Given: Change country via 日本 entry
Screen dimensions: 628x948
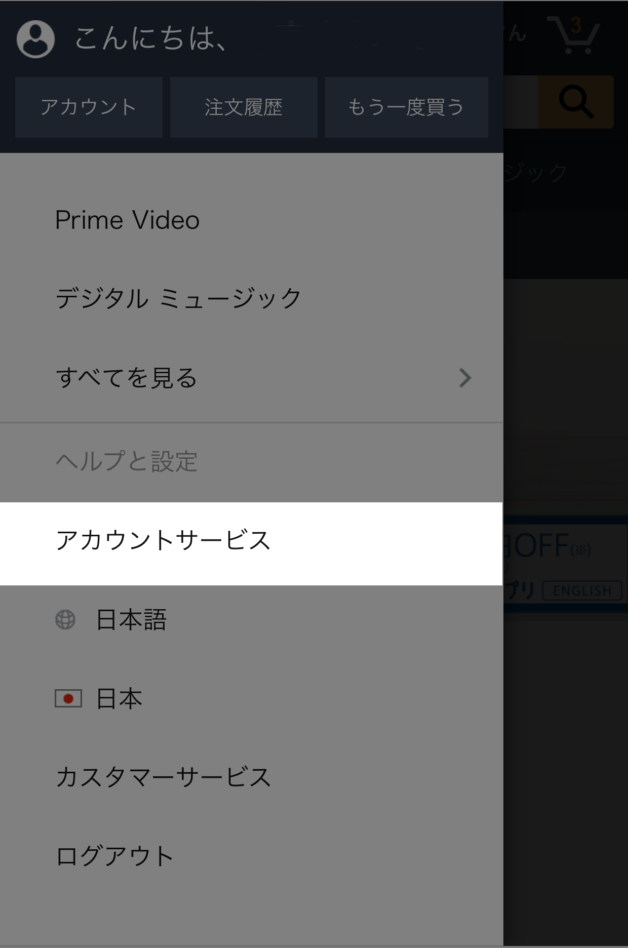Looking at the screenshot, I should tap(251, 698).
